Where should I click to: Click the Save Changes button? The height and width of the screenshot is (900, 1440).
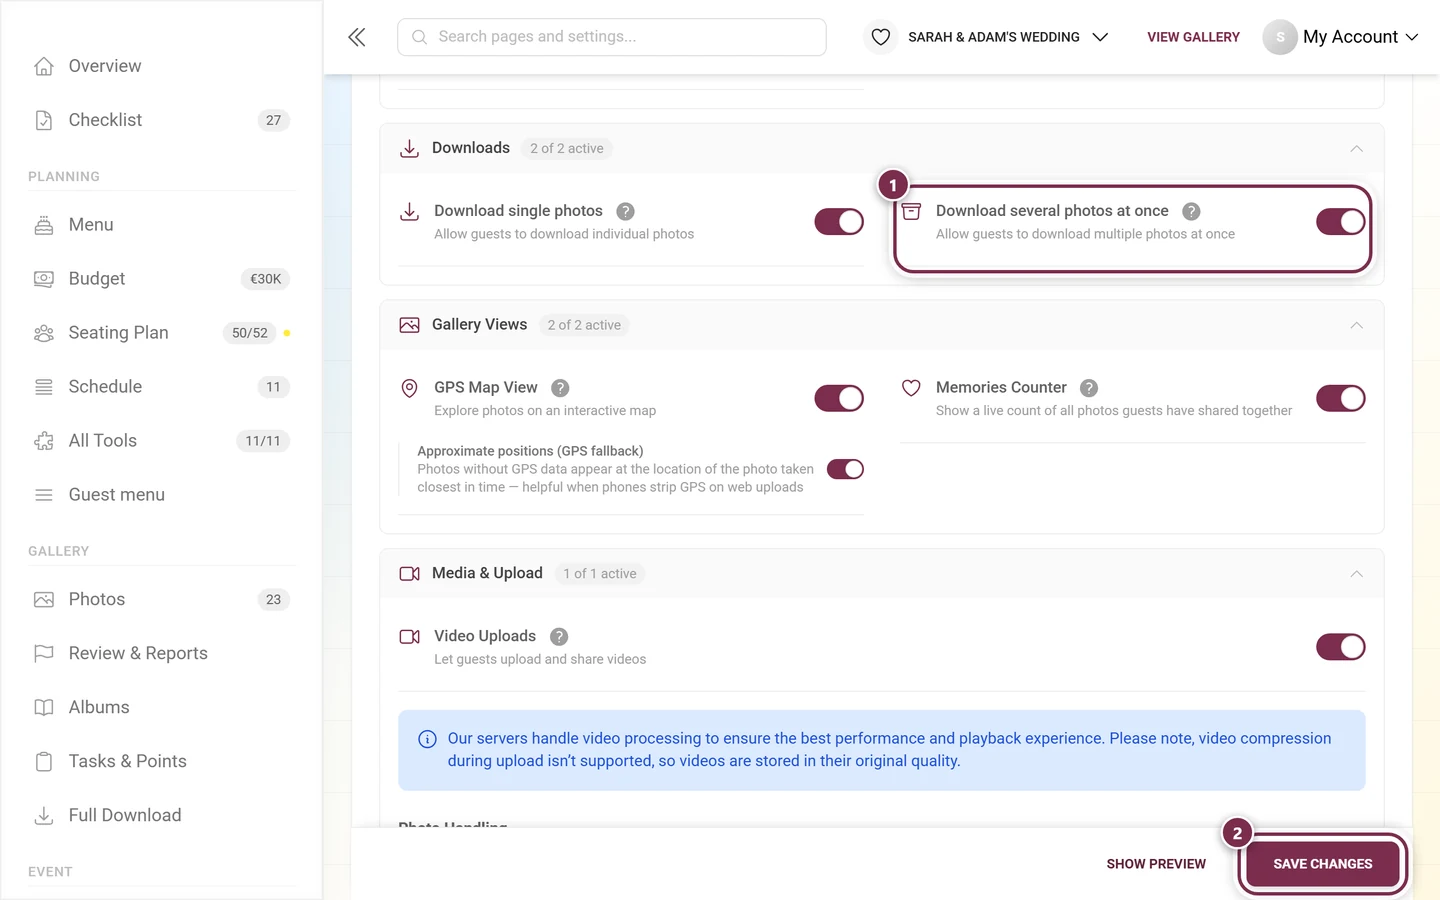tap(1322, 864)
